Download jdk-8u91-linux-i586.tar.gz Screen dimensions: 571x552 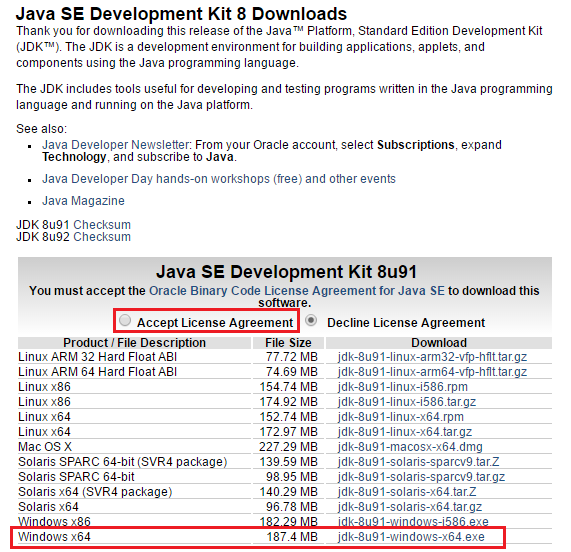(407, 402)
